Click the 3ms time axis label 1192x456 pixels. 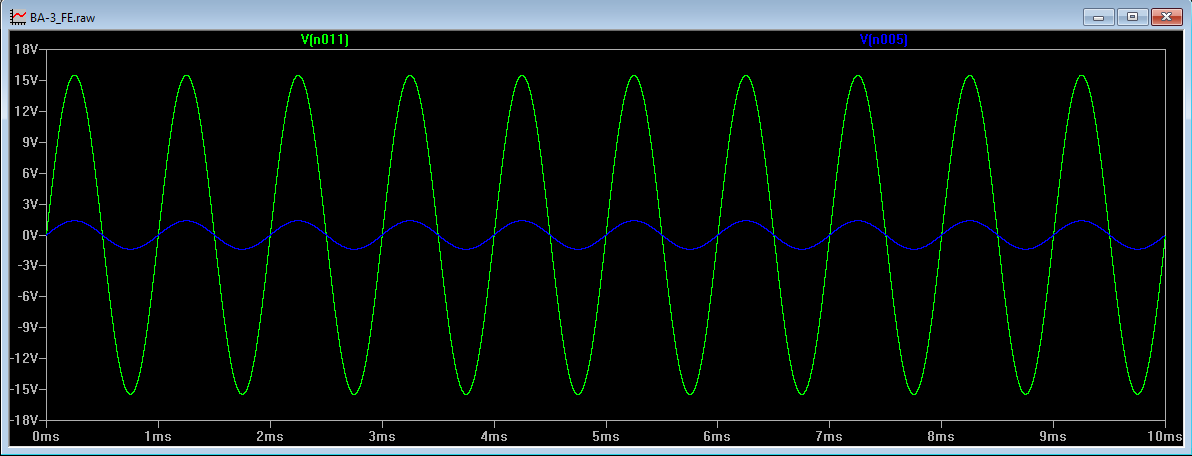click(382, 436)
